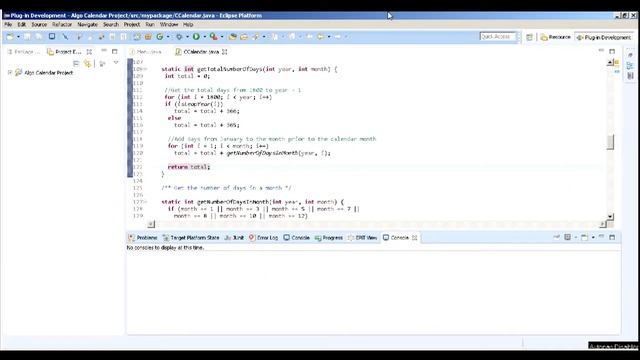Click the return total; code line
The image size is (640, 360).
189,167
